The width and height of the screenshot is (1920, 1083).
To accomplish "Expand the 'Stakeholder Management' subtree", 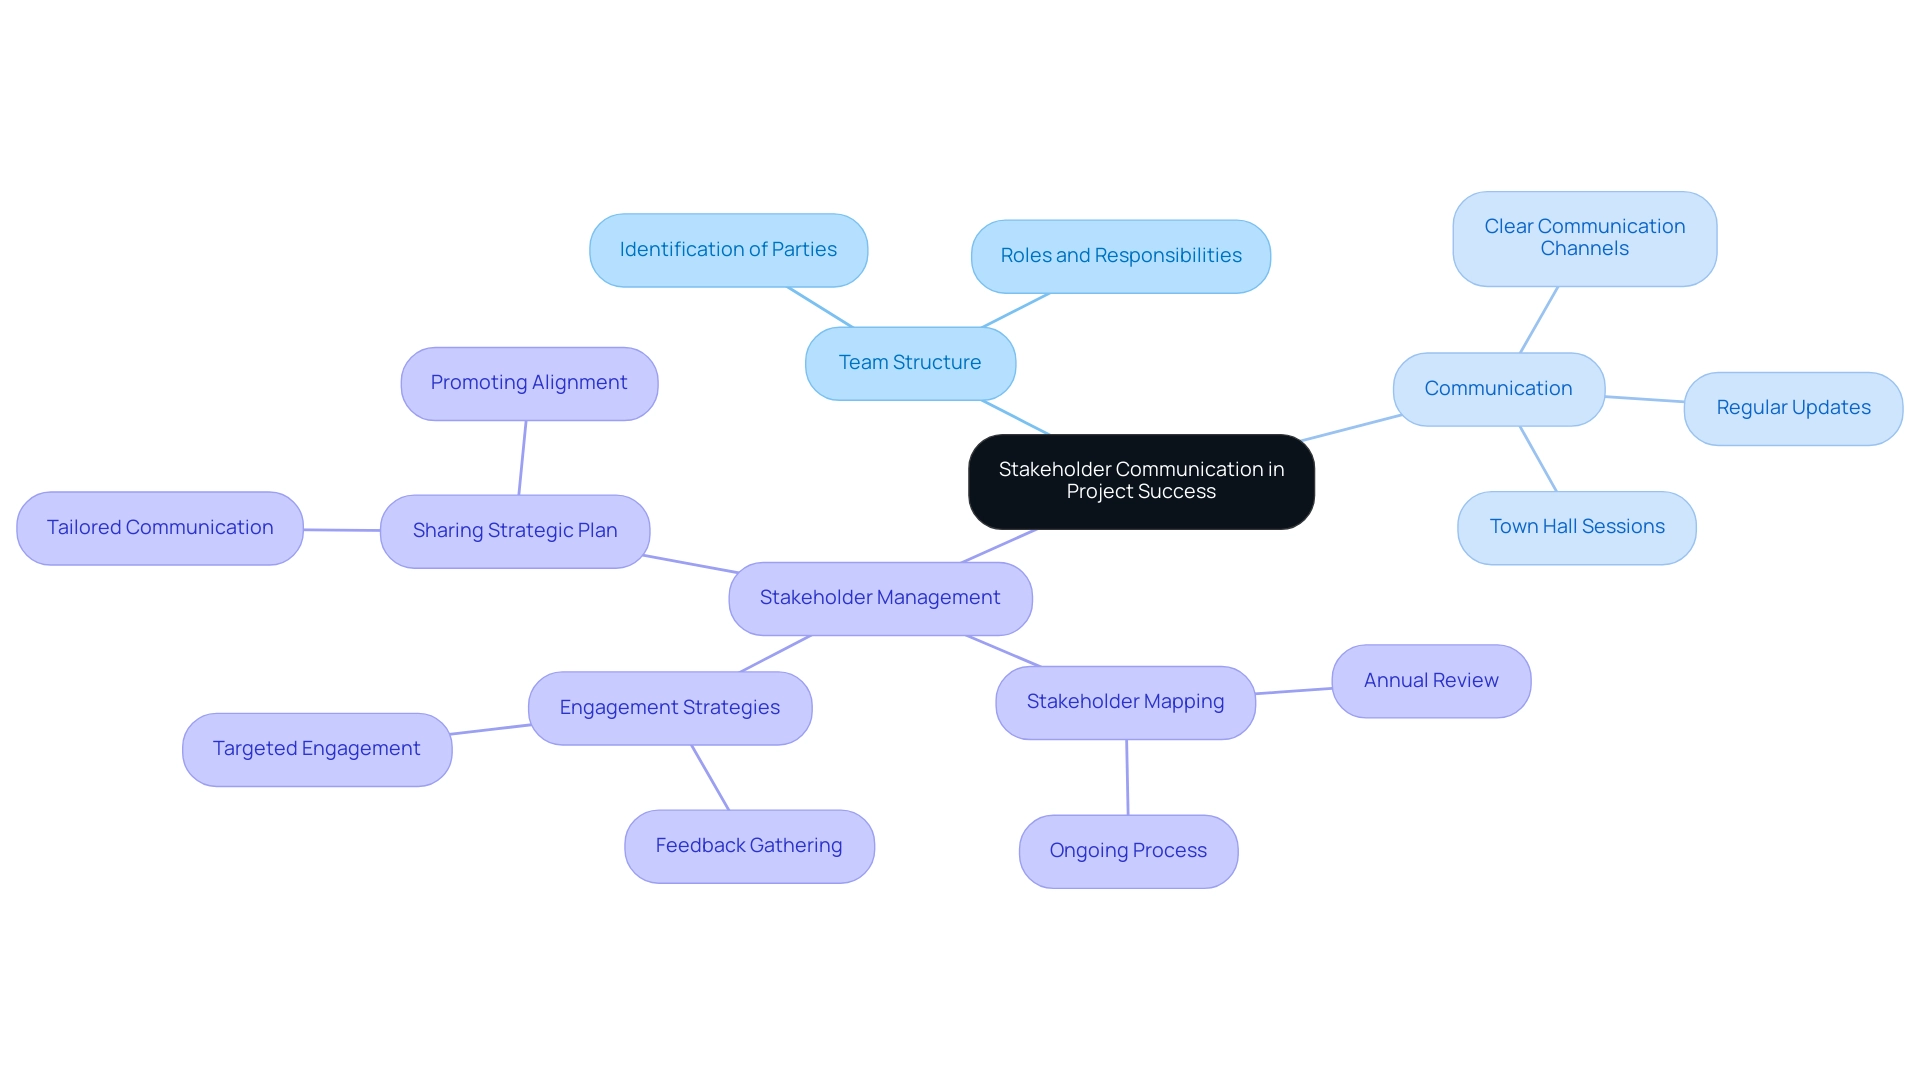I will click(x=877, y=598).
